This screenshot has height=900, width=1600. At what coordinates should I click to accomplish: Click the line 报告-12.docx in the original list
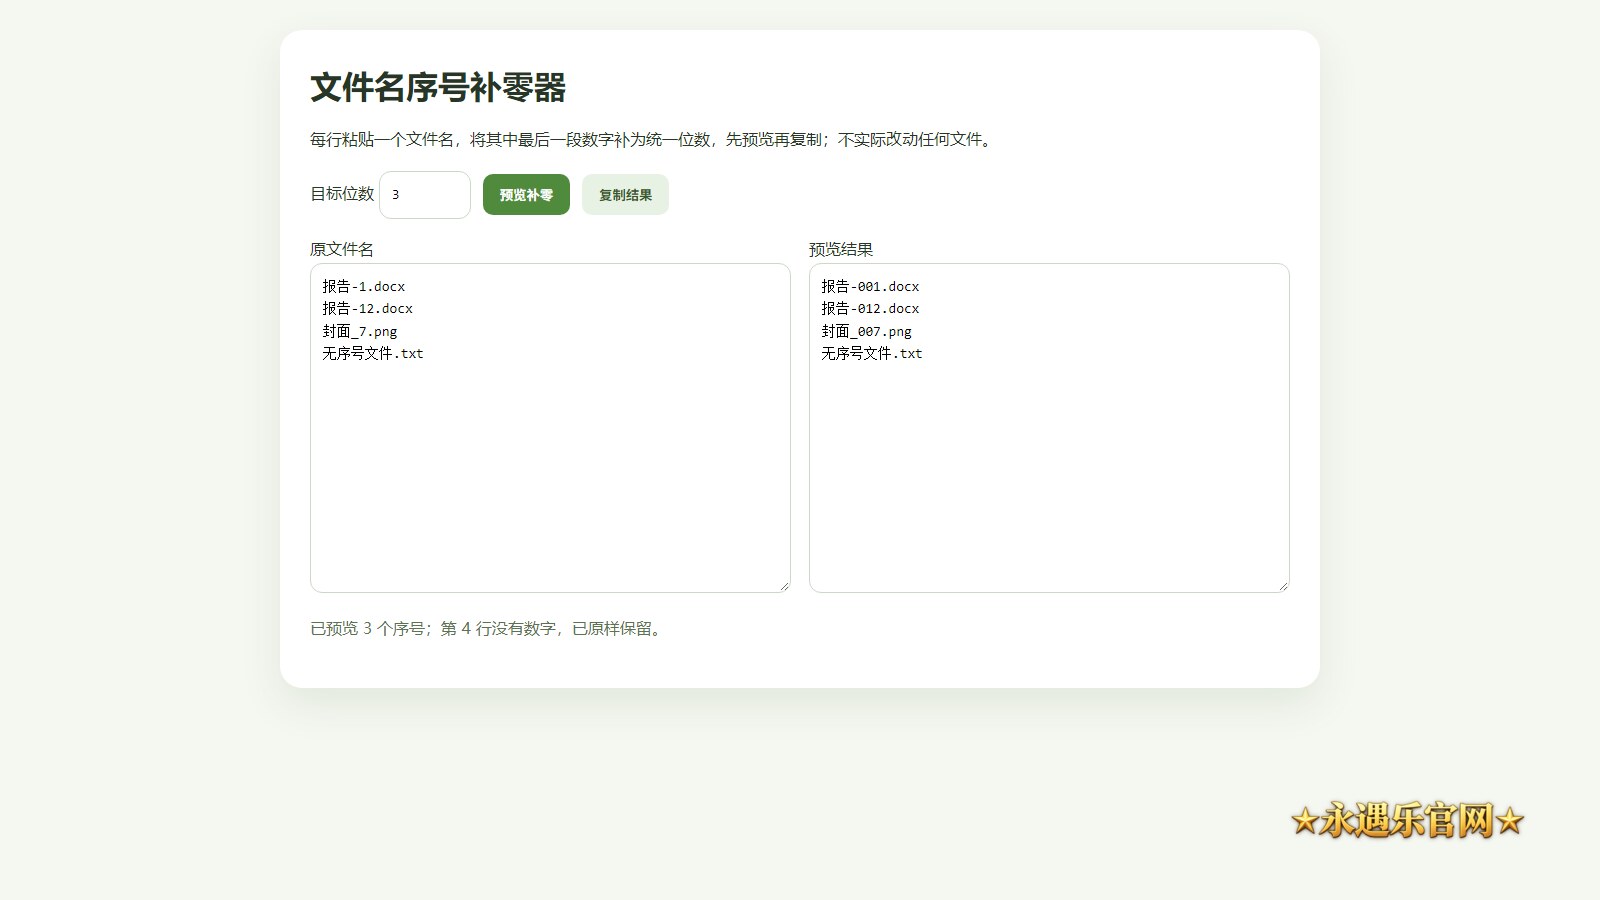(x=368, y=309)
